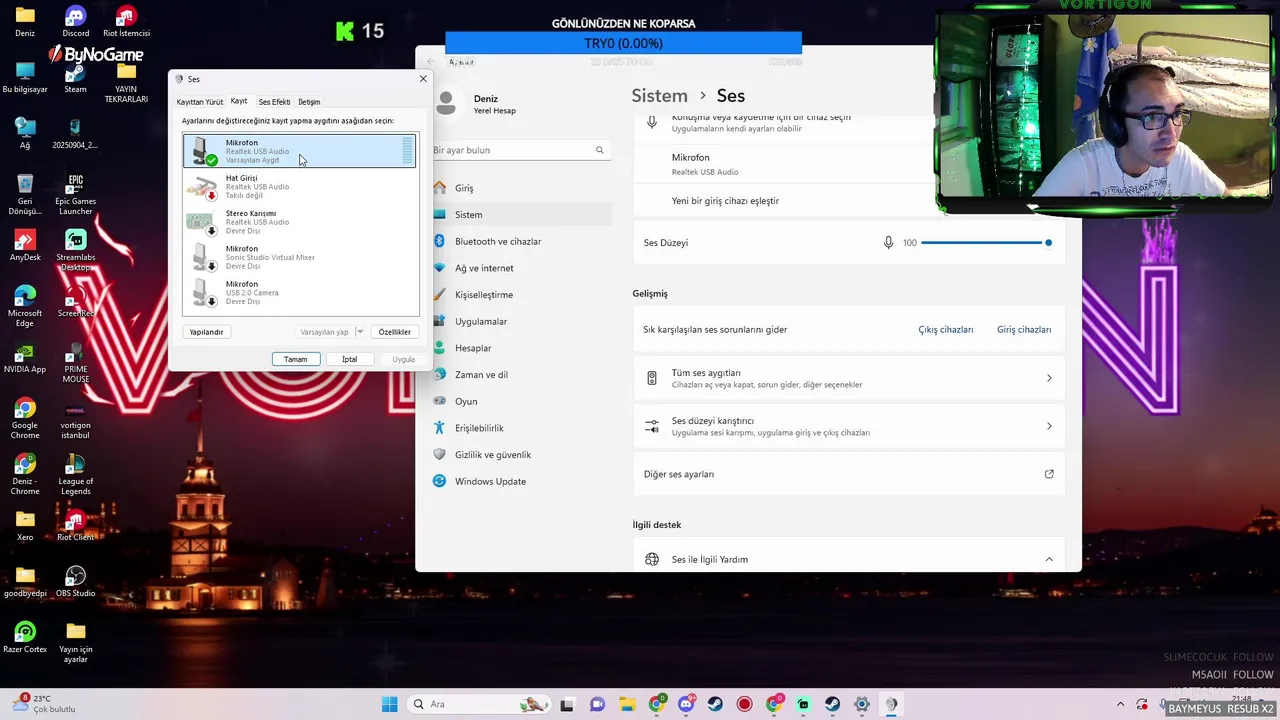
Task: Click the search magnifier icon in Settings
Action: point(600,150)
